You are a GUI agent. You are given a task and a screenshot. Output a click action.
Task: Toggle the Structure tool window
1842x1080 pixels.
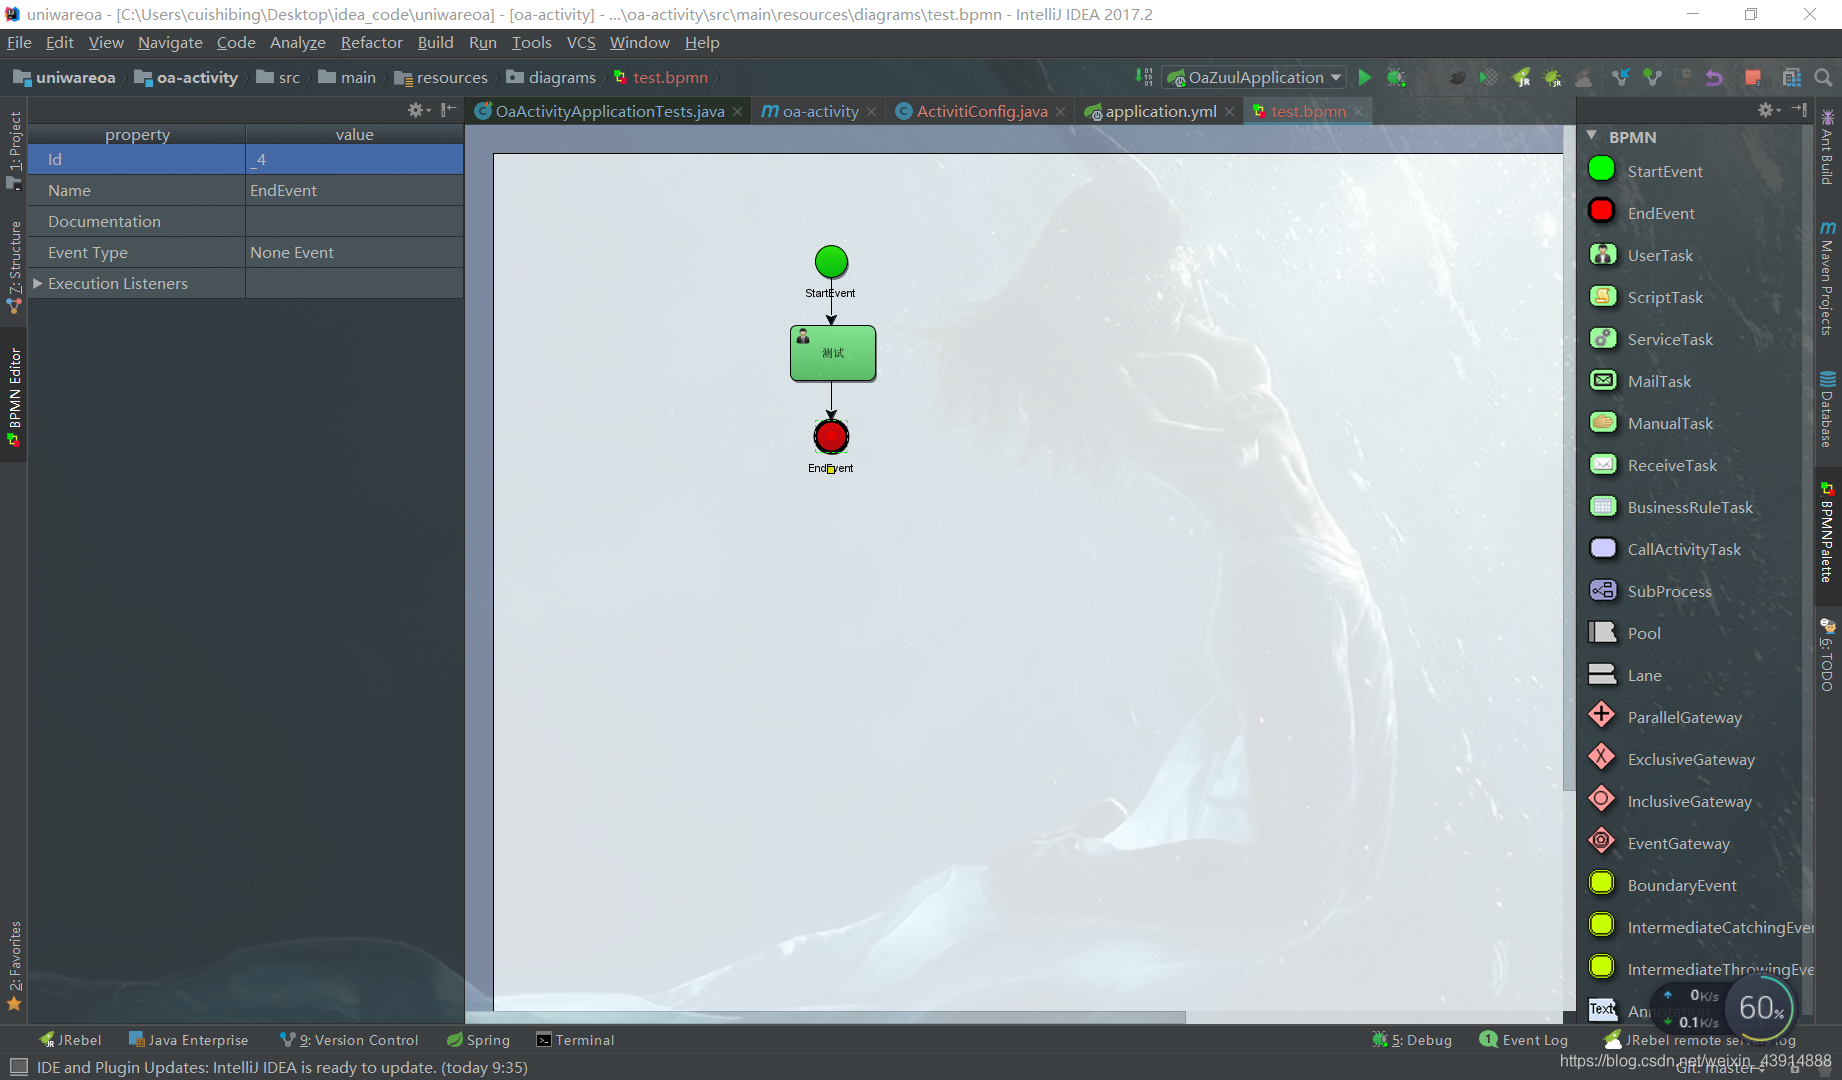click(14, 267)
